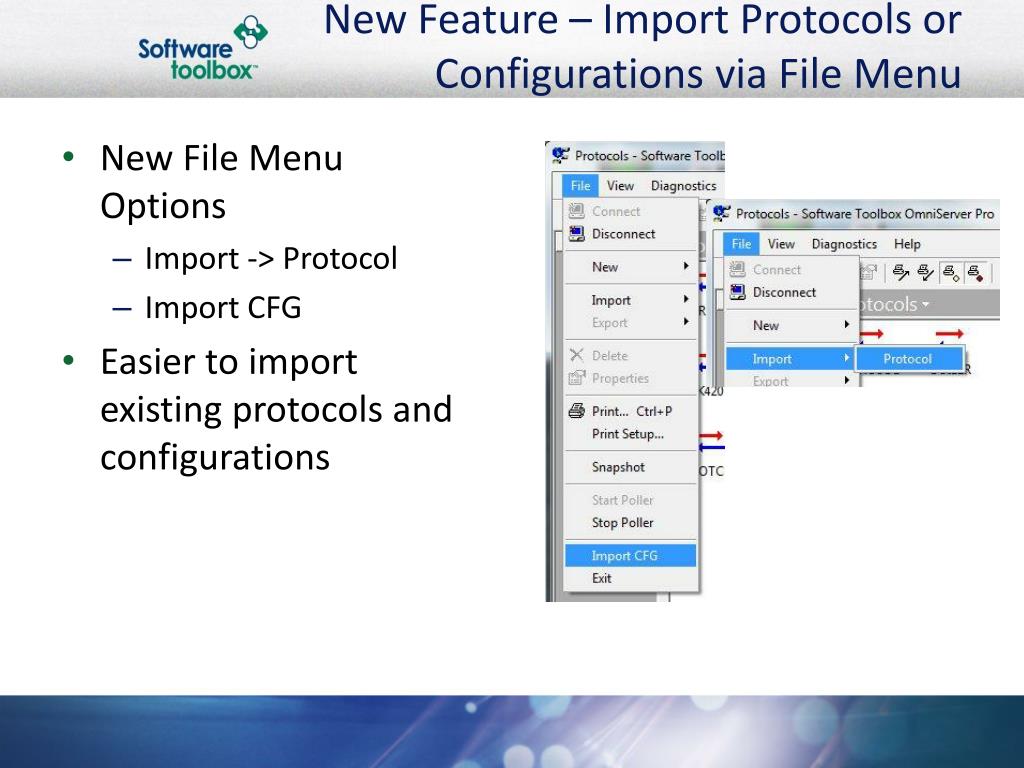Viewport: 1024px width, 768px height.
Task: Expand Export submenu arrow in OmniServer Pro menu
Action: [846, 380]
